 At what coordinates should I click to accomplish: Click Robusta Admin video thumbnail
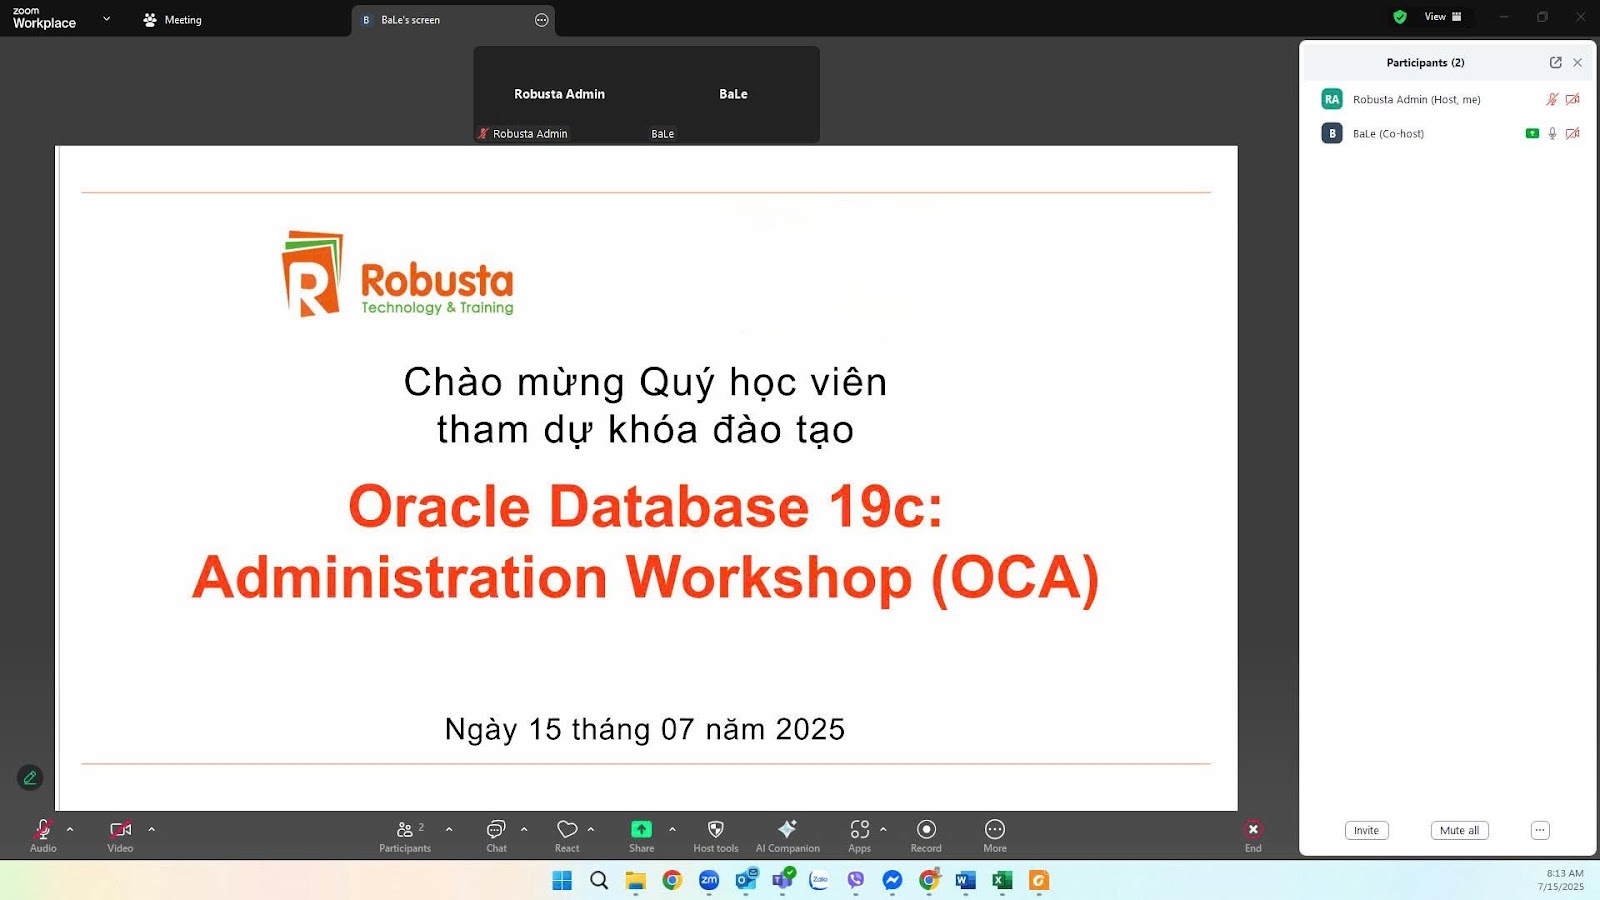pos(560,94)
